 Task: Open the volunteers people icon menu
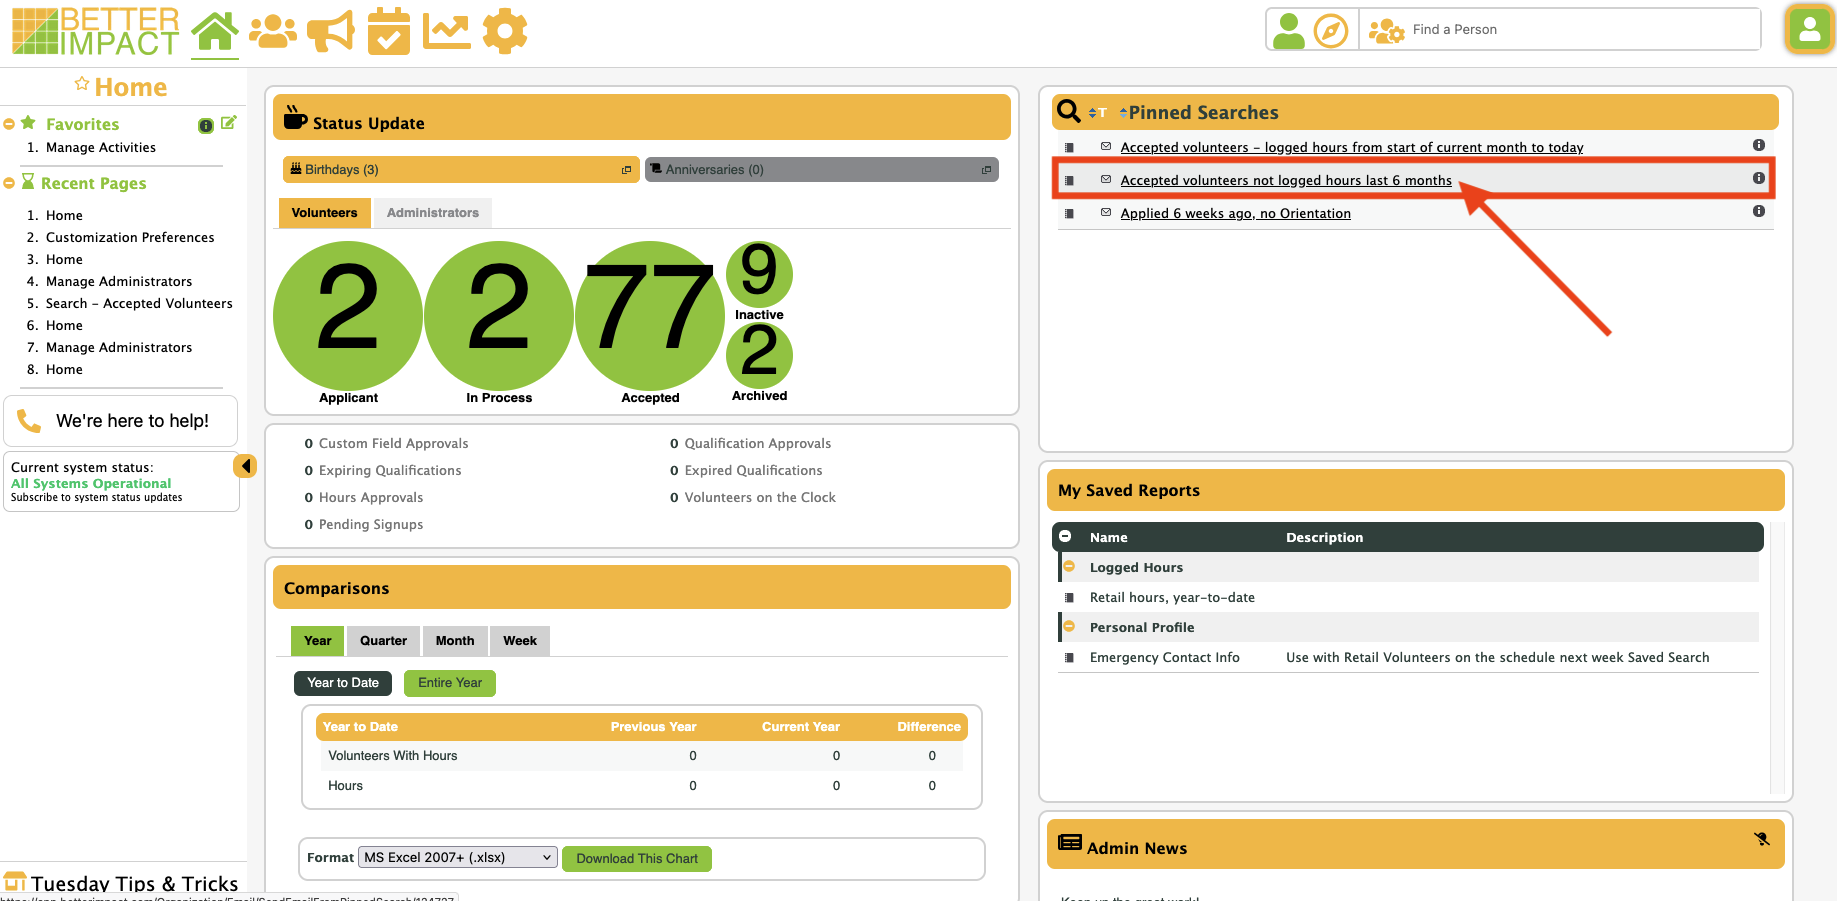click(272, 32)
